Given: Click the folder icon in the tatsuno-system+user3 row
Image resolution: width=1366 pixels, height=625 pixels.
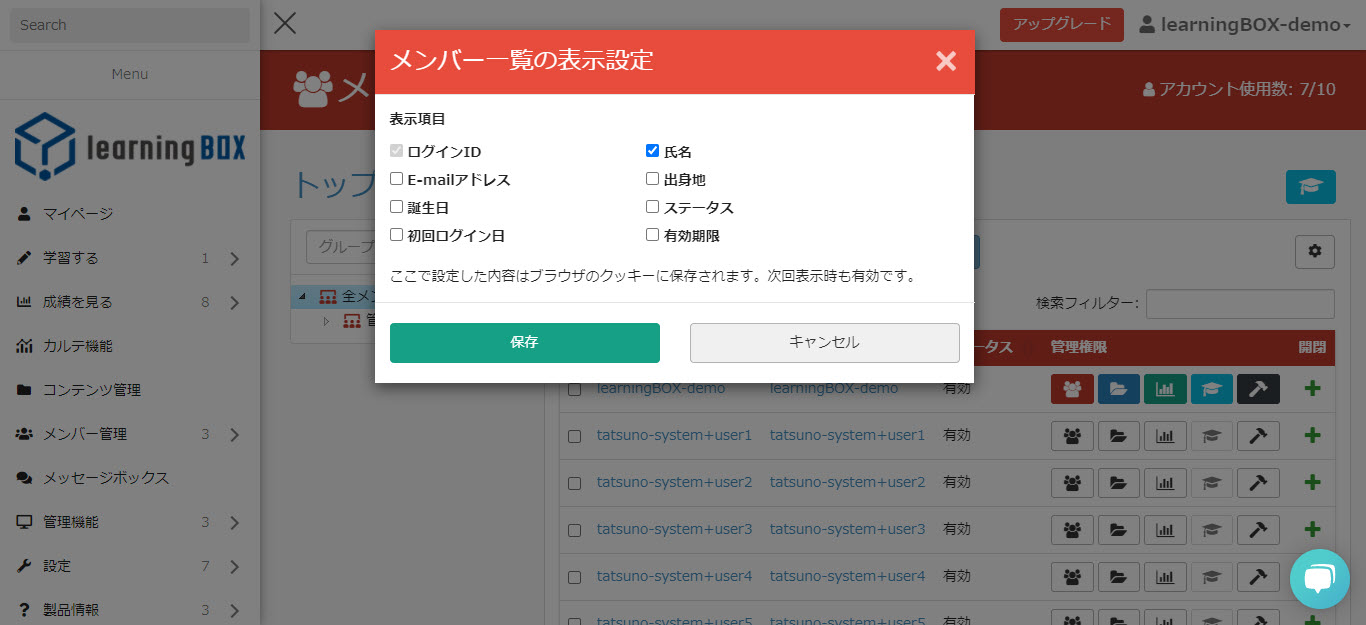Looking at the screenshot, I should click(x=1119, y=530).
